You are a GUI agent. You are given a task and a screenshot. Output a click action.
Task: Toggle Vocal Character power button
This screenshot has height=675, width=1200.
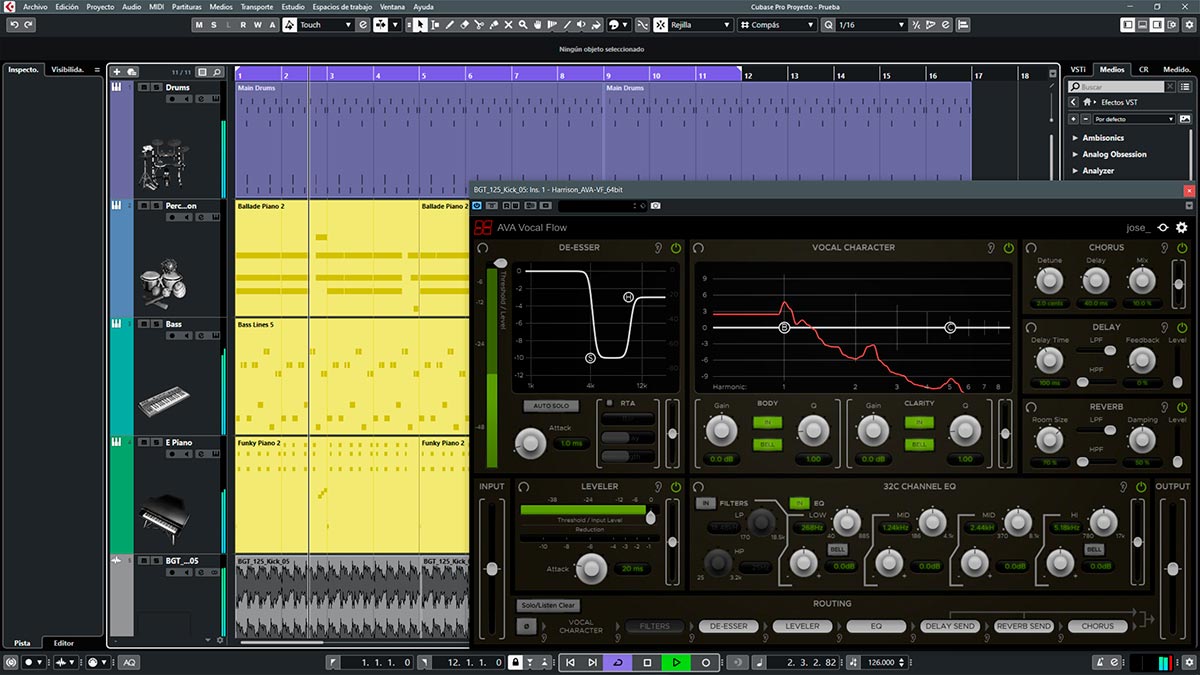(x=1008, y=247)
